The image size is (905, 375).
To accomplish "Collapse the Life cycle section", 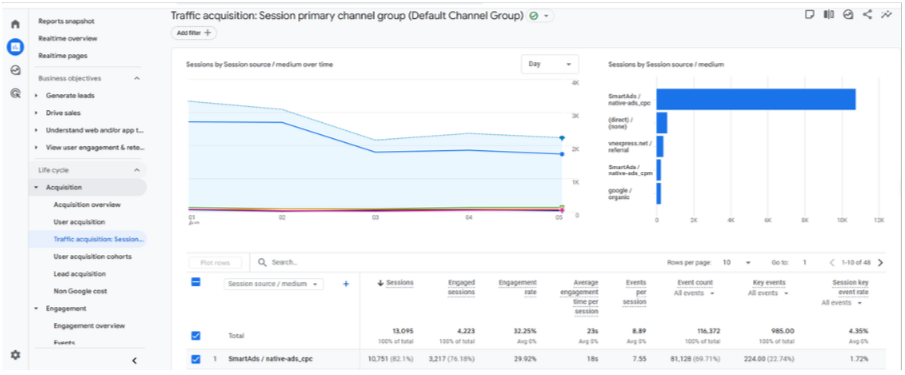I will (137, 170).
